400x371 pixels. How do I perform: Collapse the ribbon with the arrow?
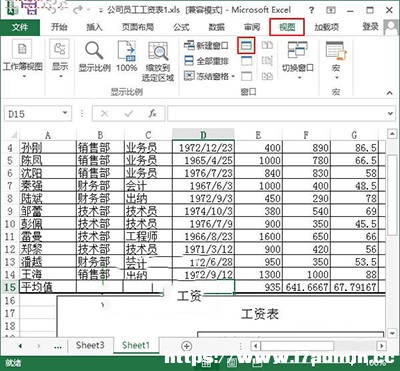[390, 93]
